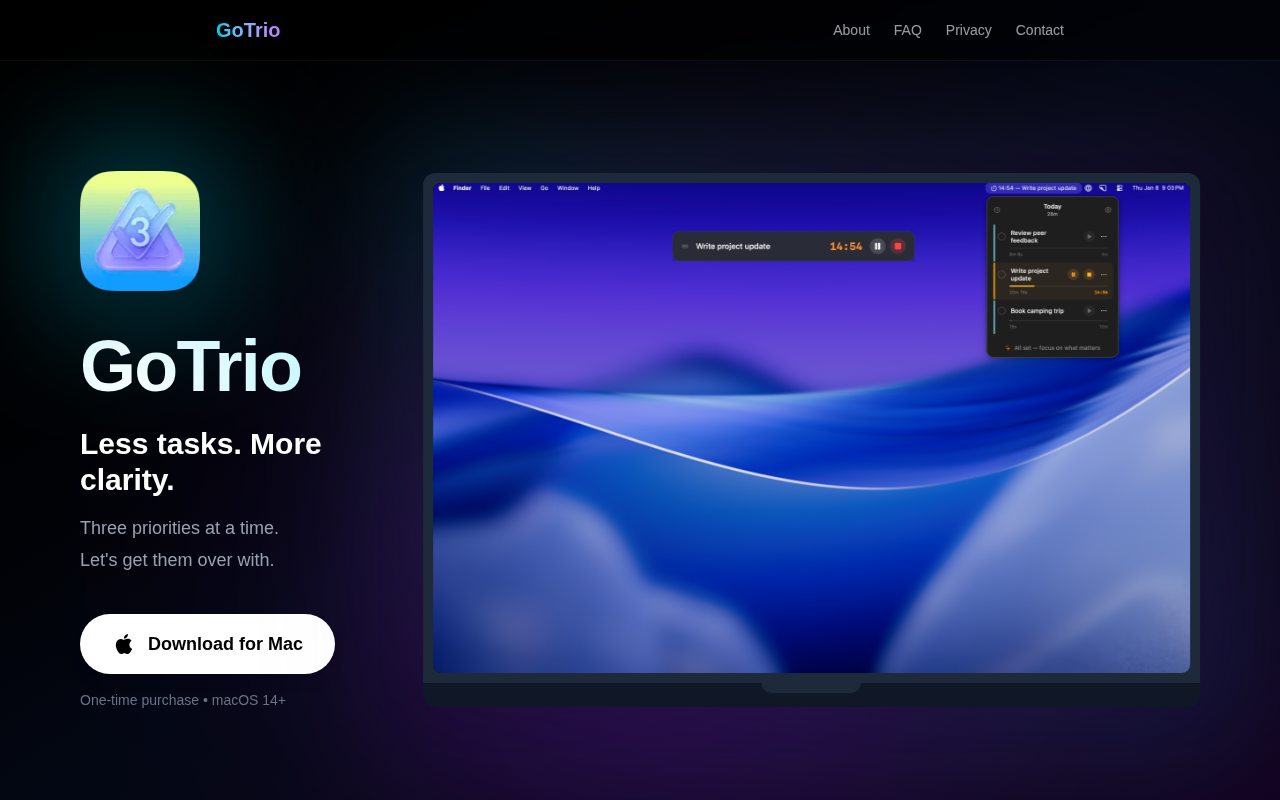Click the Today title in the task panel

tap(1053, 206)
